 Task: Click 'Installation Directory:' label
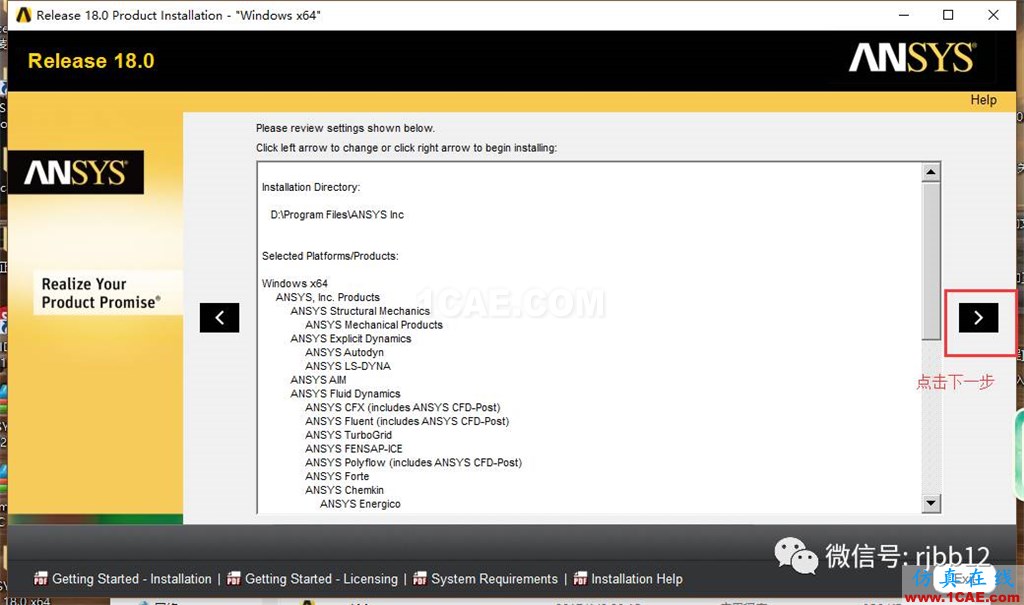(x=311, y=187)
